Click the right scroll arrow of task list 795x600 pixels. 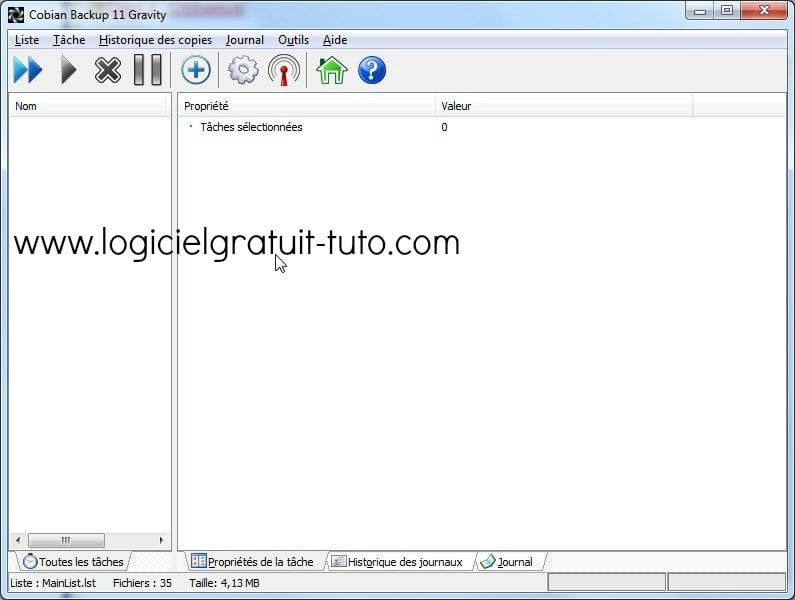coord(161,540)
